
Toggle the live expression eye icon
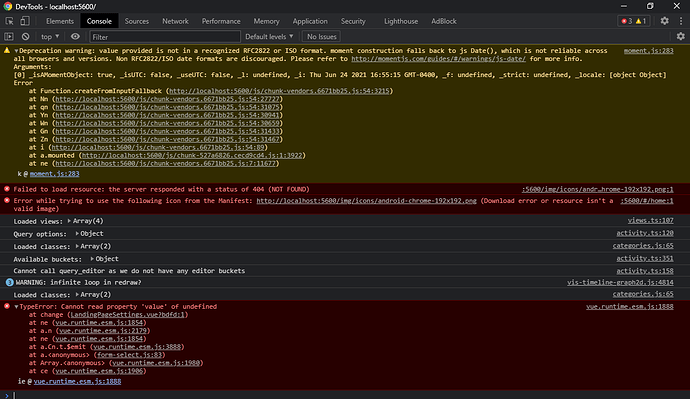point(75,37)
